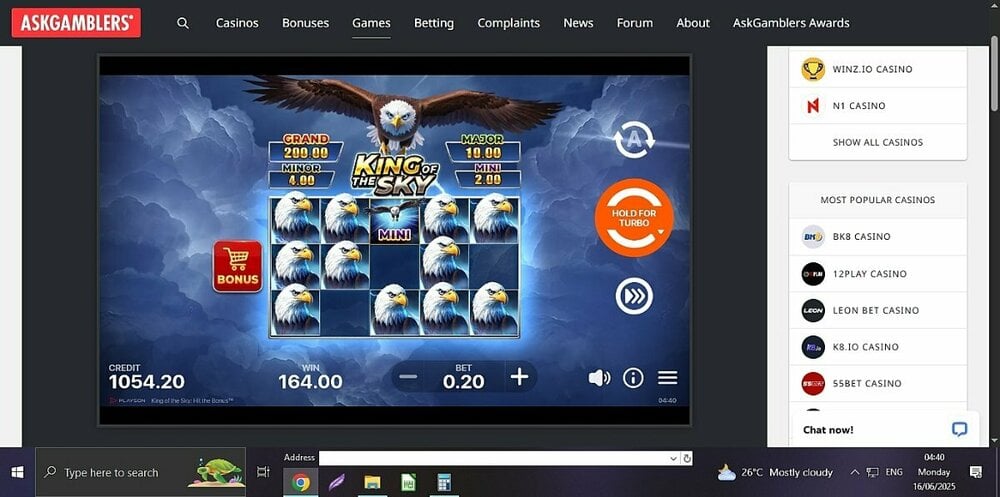Open the Bonuses menu
The image size is (1000, 497).
[305, 23]
